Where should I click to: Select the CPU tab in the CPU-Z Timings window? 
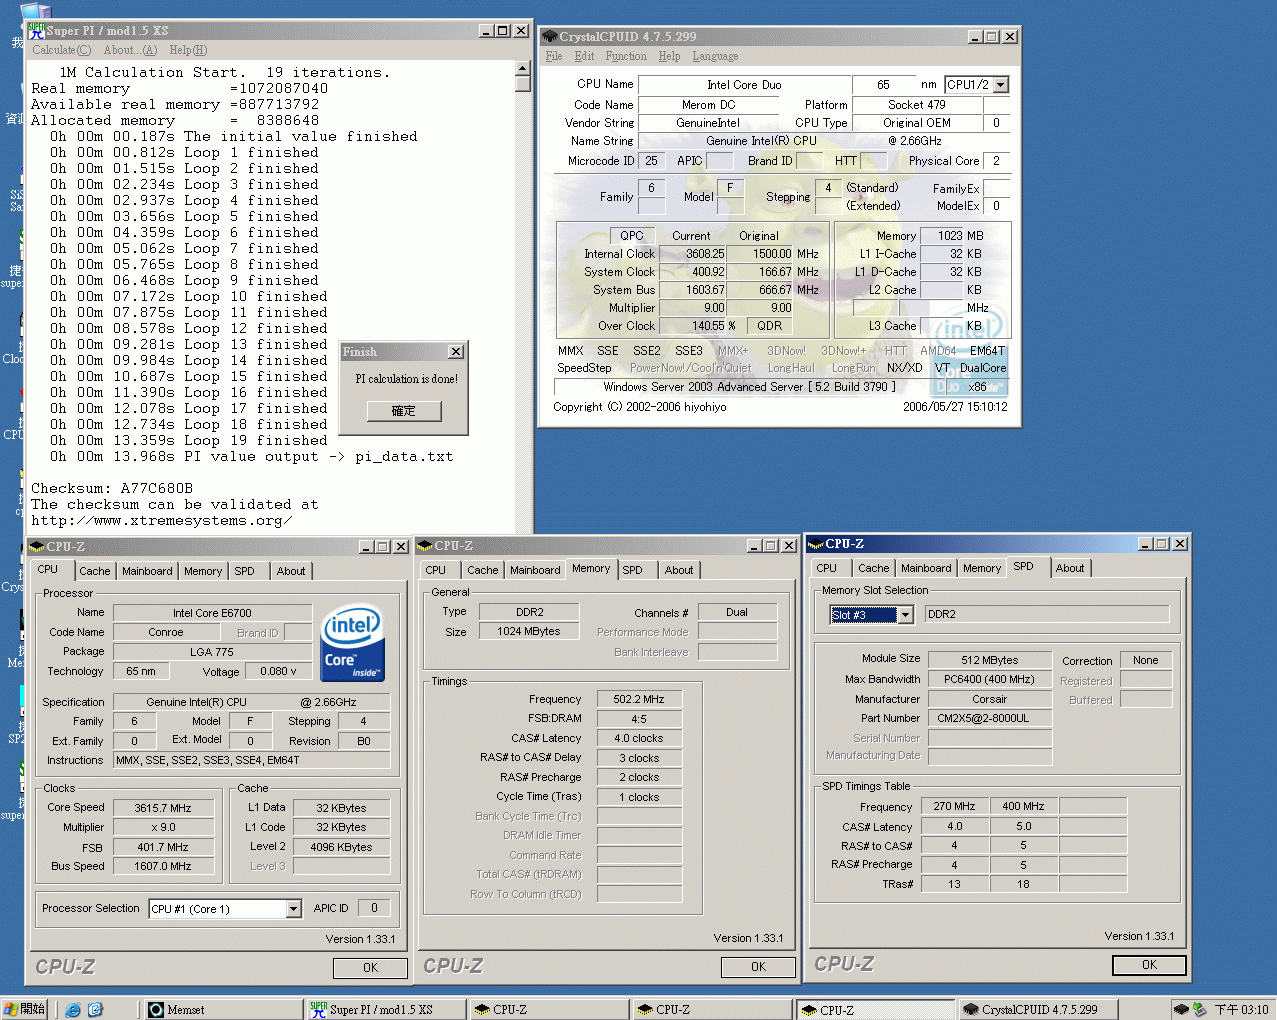click(x=436, y=570)
